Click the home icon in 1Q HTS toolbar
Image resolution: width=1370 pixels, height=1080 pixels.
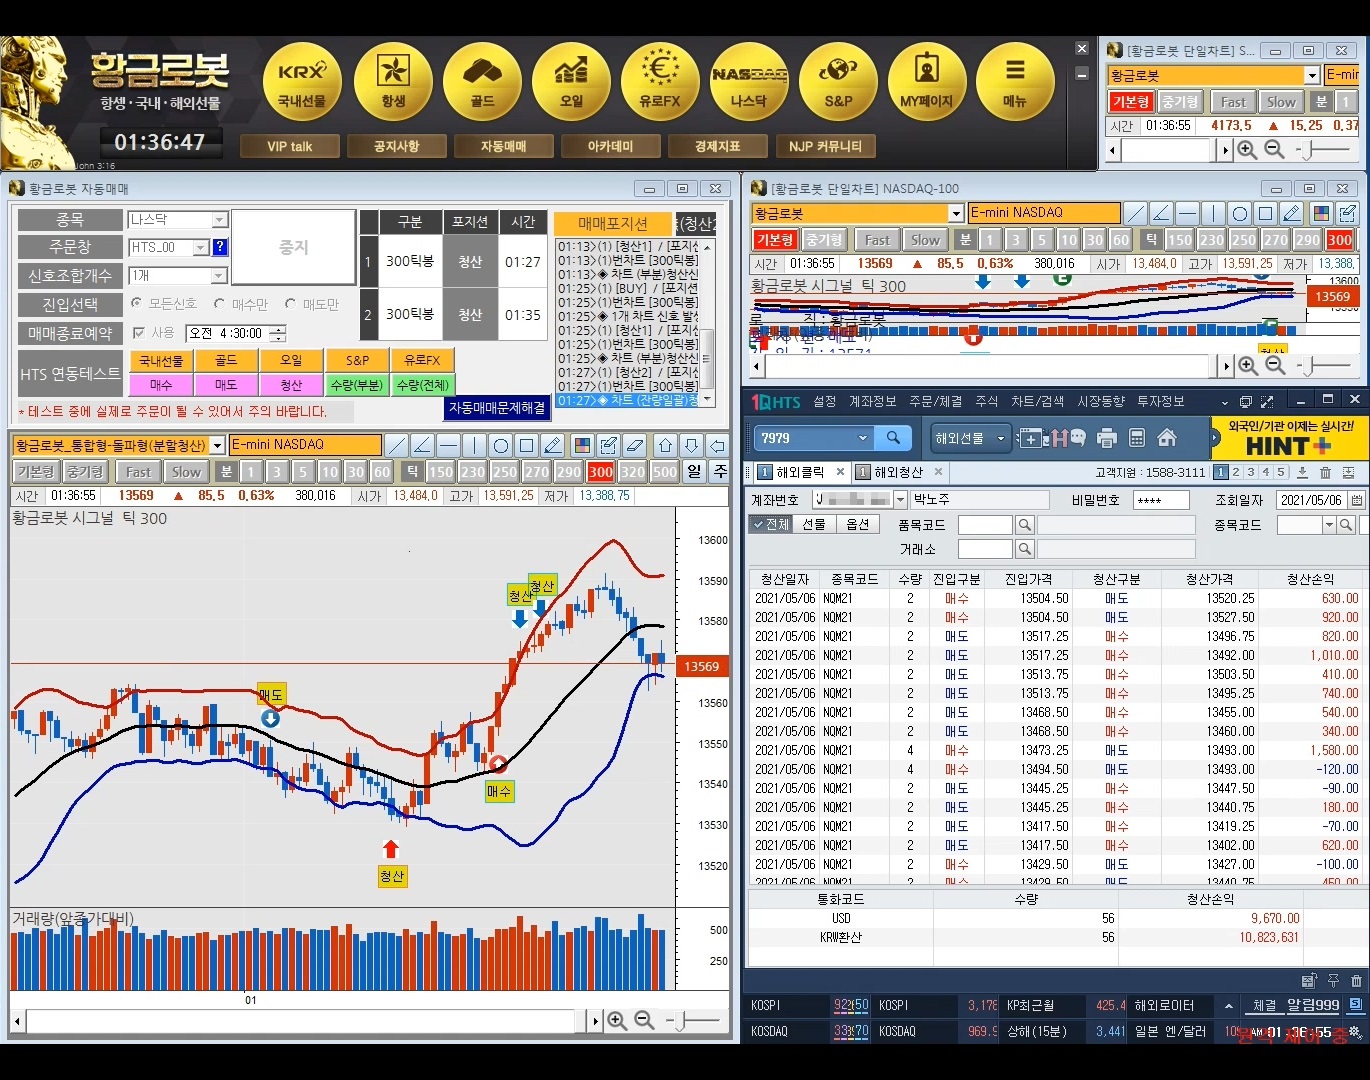1166,438
